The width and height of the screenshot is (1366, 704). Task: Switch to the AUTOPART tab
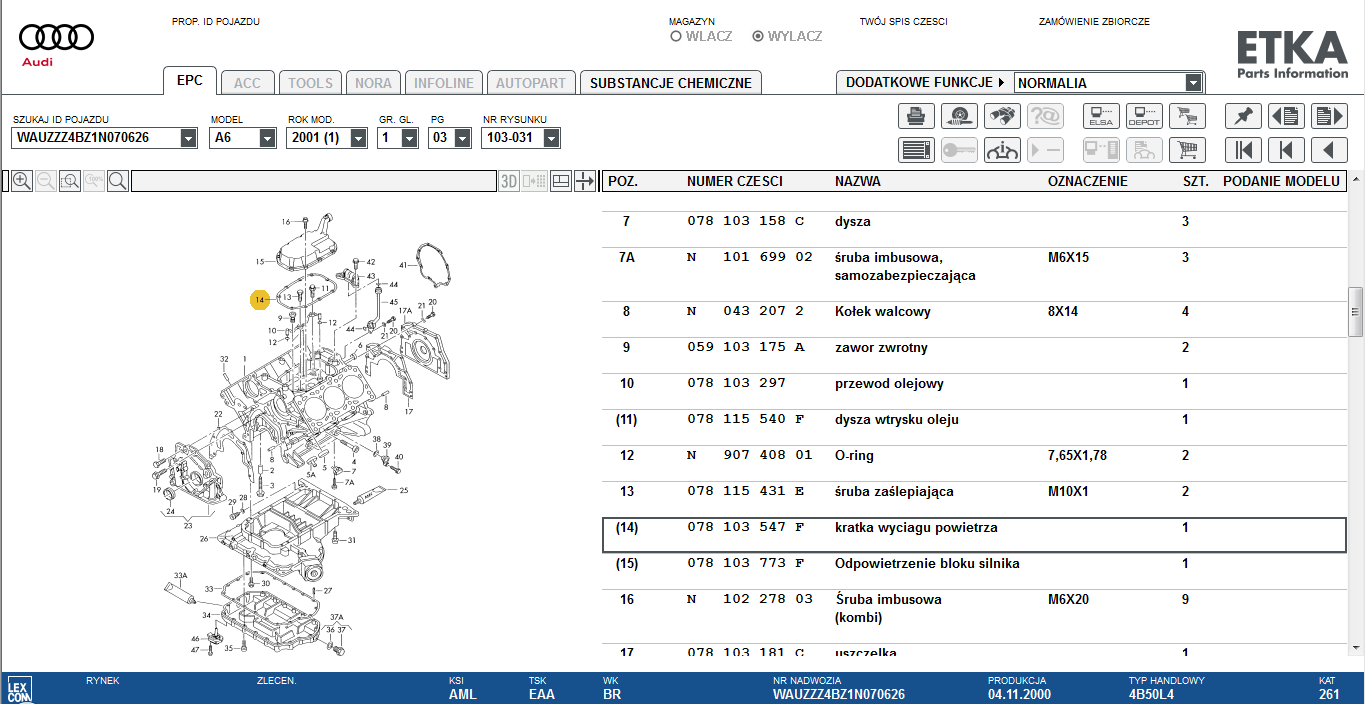click(531, 83)
